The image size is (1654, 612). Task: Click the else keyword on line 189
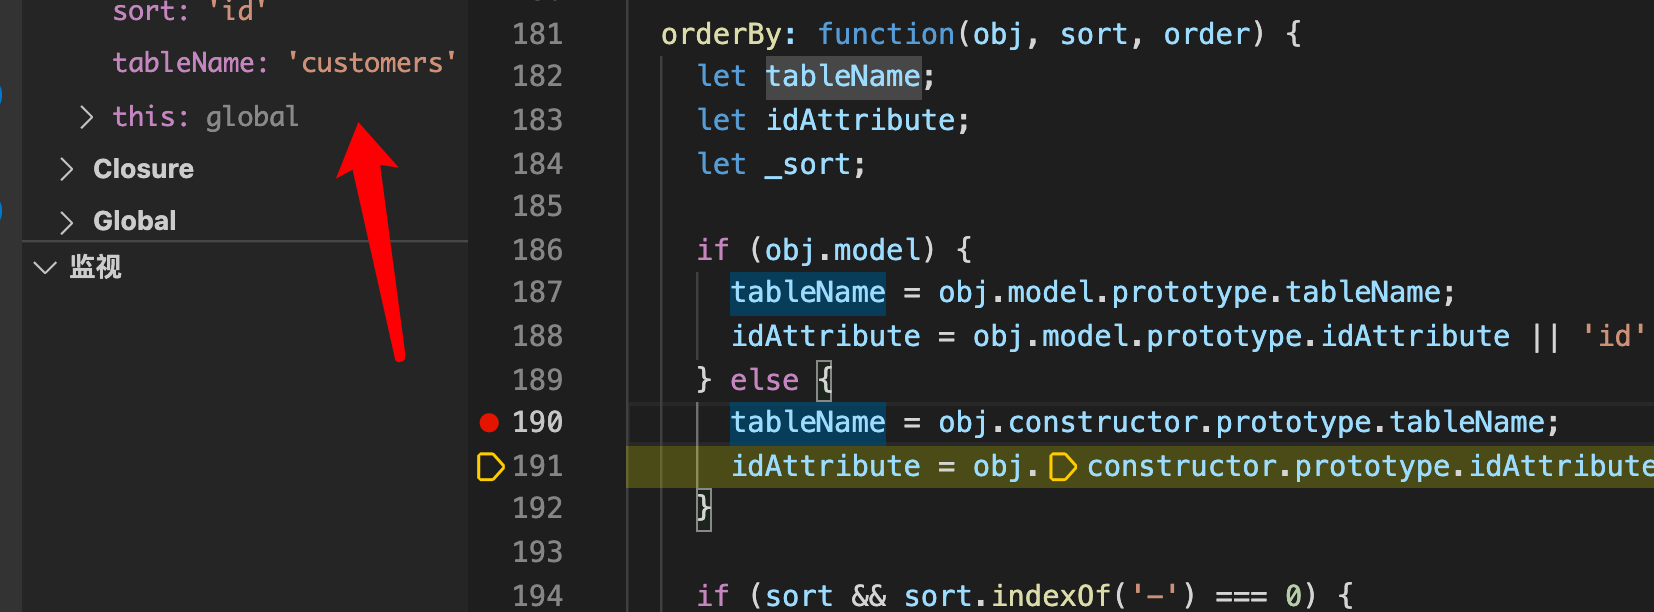[764, 380]
